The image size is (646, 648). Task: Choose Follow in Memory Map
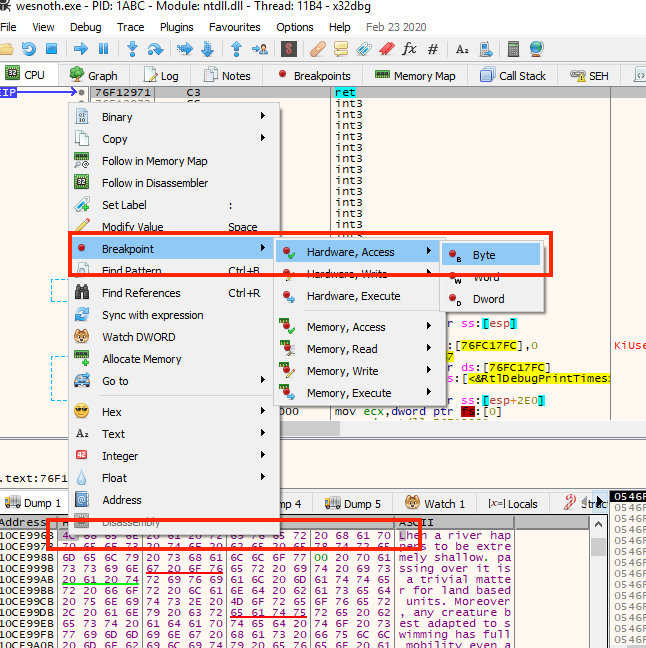point(174,161)
